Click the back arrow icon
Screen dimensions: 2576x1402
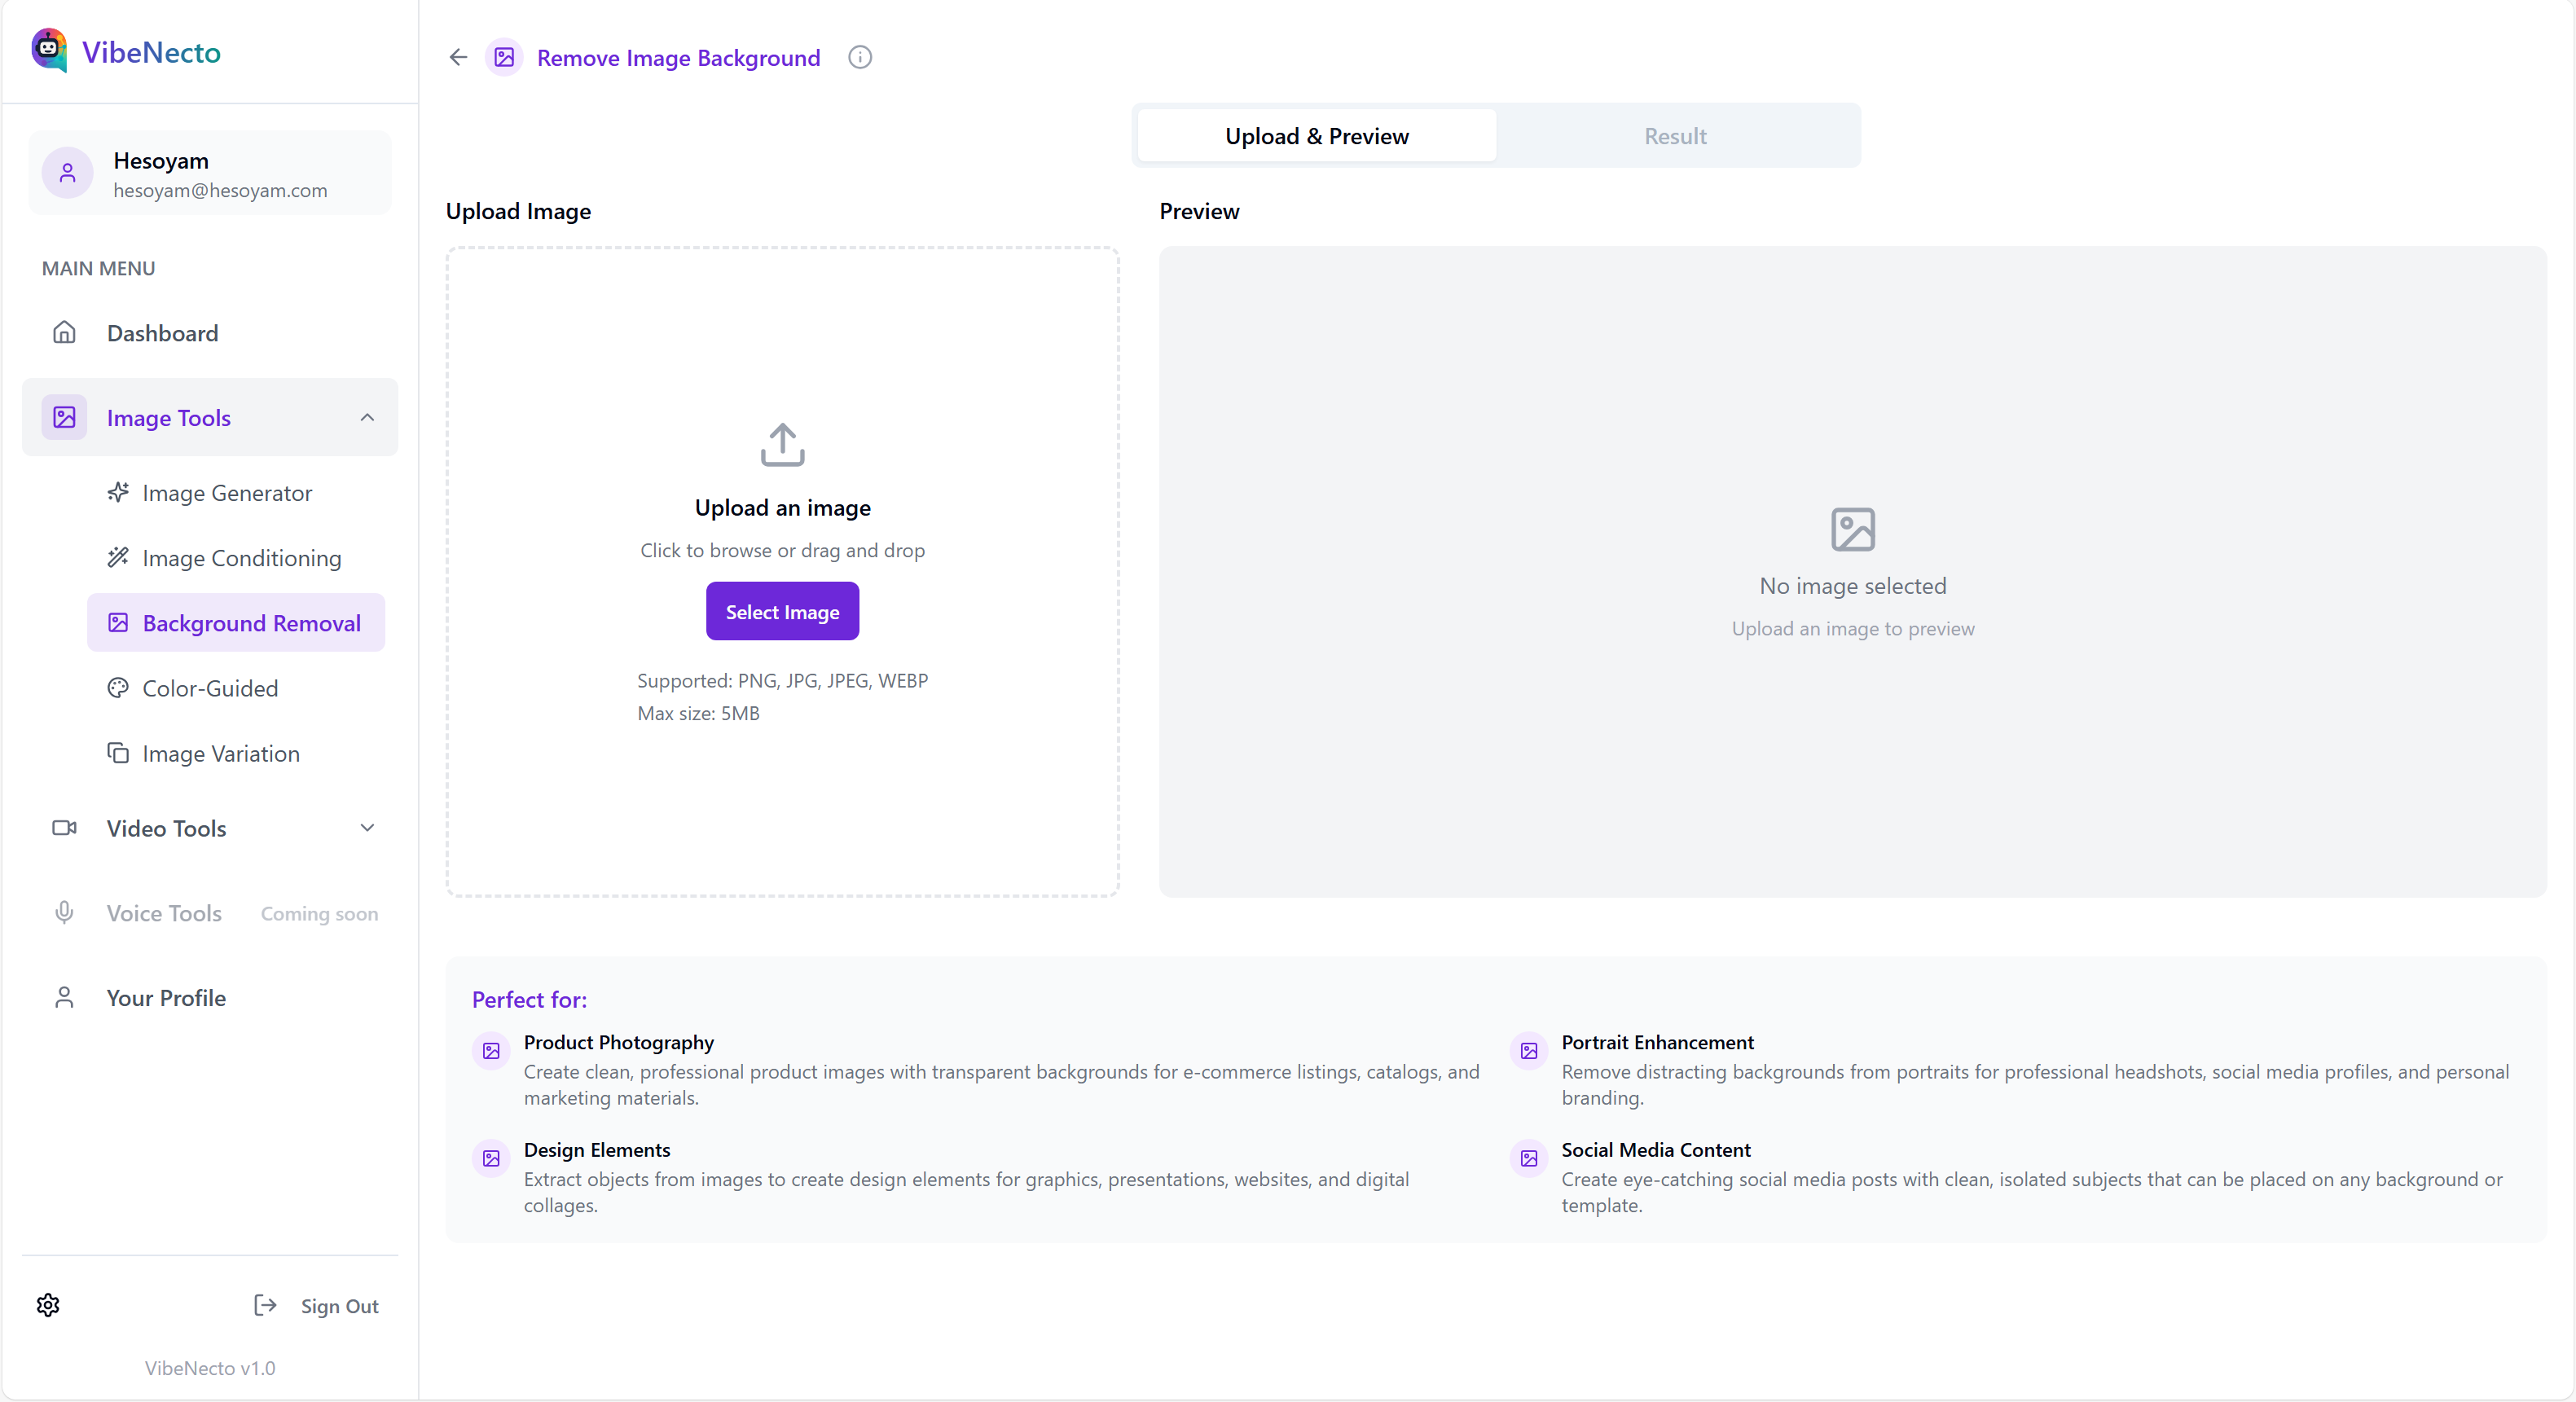pos(458,57)
